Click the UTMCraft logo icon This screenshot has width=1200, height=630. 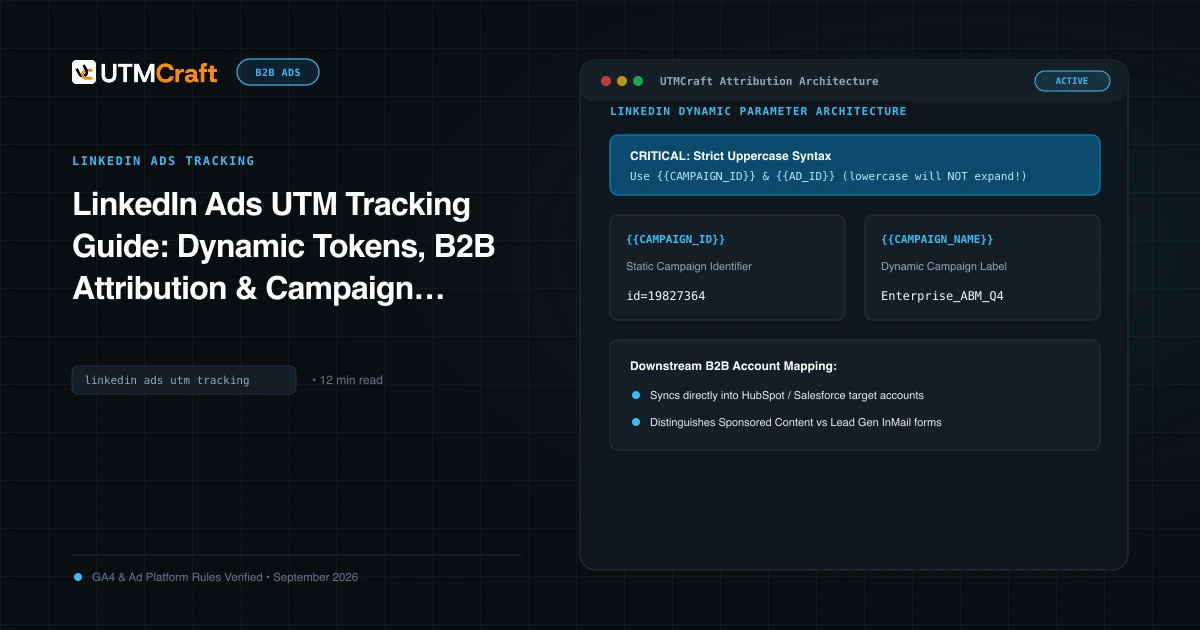pyautogui.click(x=84, y=72)
